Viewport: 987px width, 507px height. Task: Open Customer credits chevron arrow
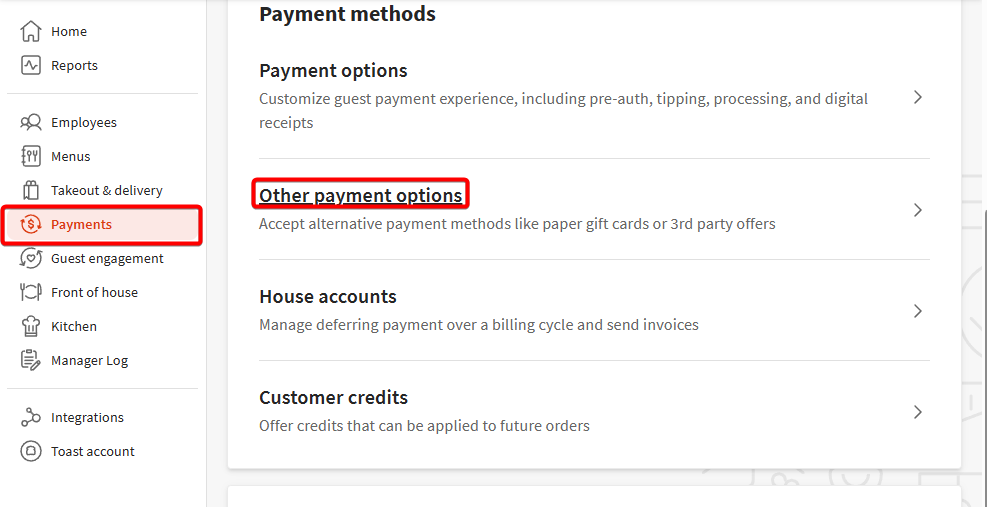pyautogui.click(x=918, y=412)
